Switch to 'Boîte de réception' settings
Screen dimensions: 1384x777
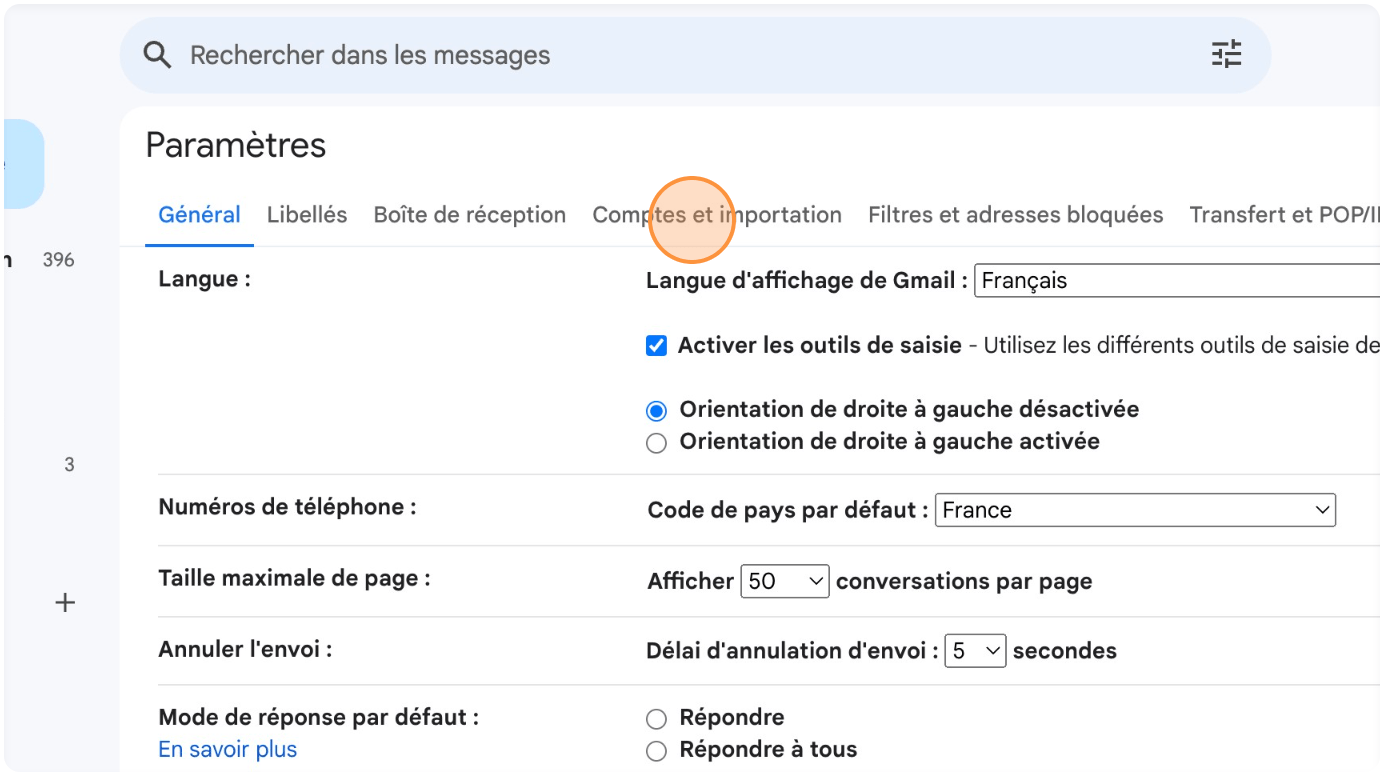469,214
